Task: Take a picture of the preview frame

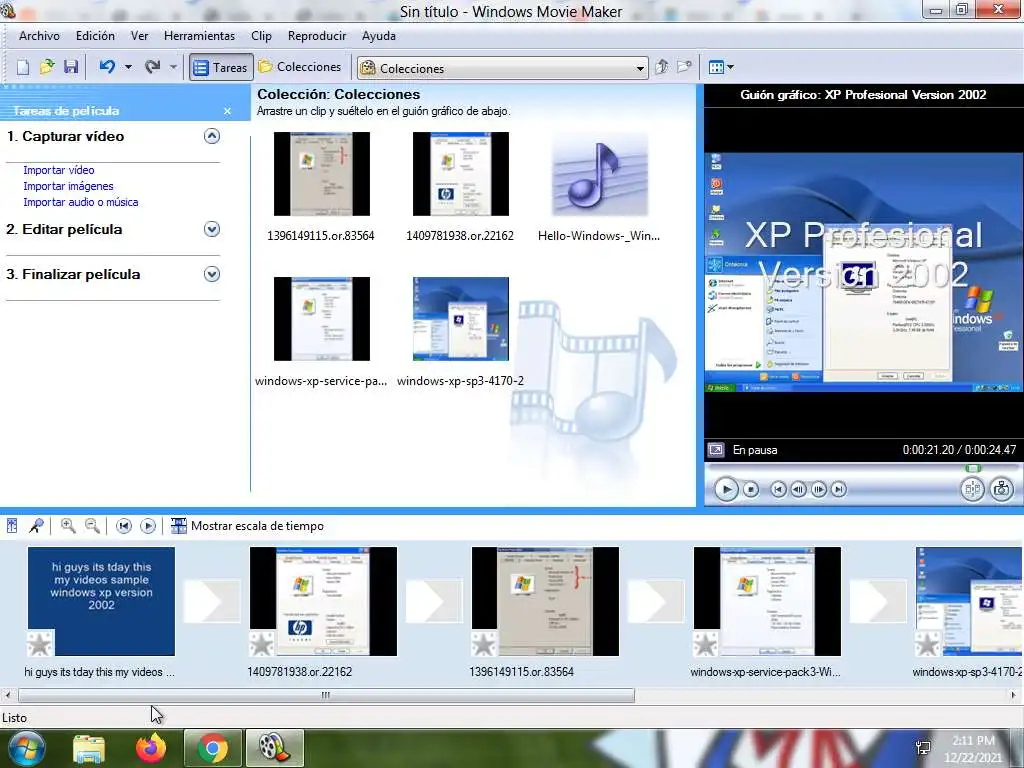Action: pos(1002,488)
